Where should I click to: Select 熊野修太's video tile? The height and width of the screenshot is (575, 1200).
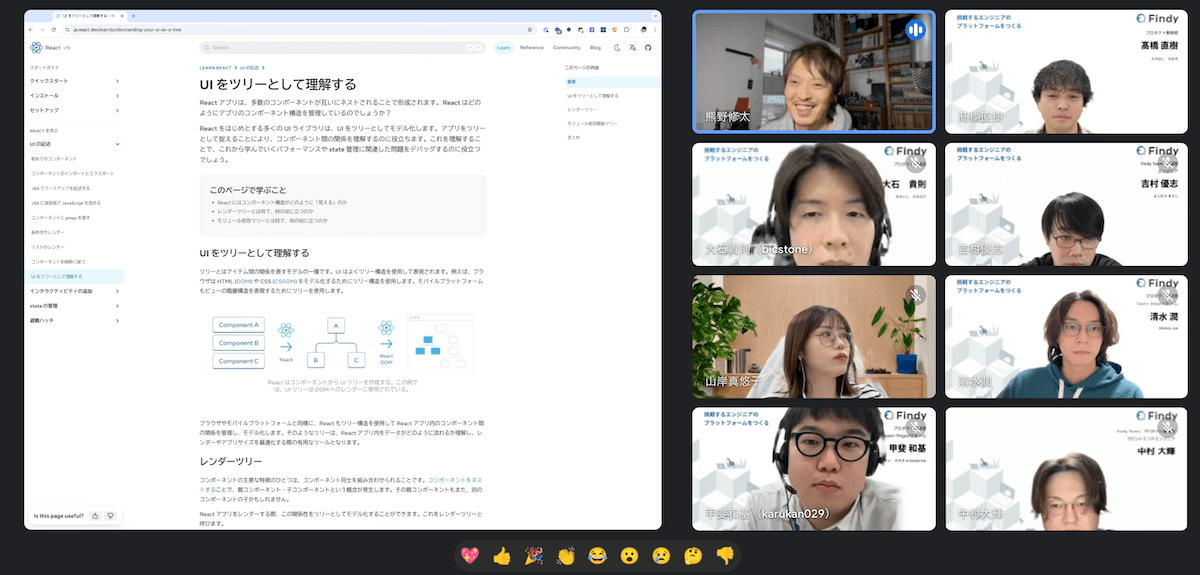point(813,73)
